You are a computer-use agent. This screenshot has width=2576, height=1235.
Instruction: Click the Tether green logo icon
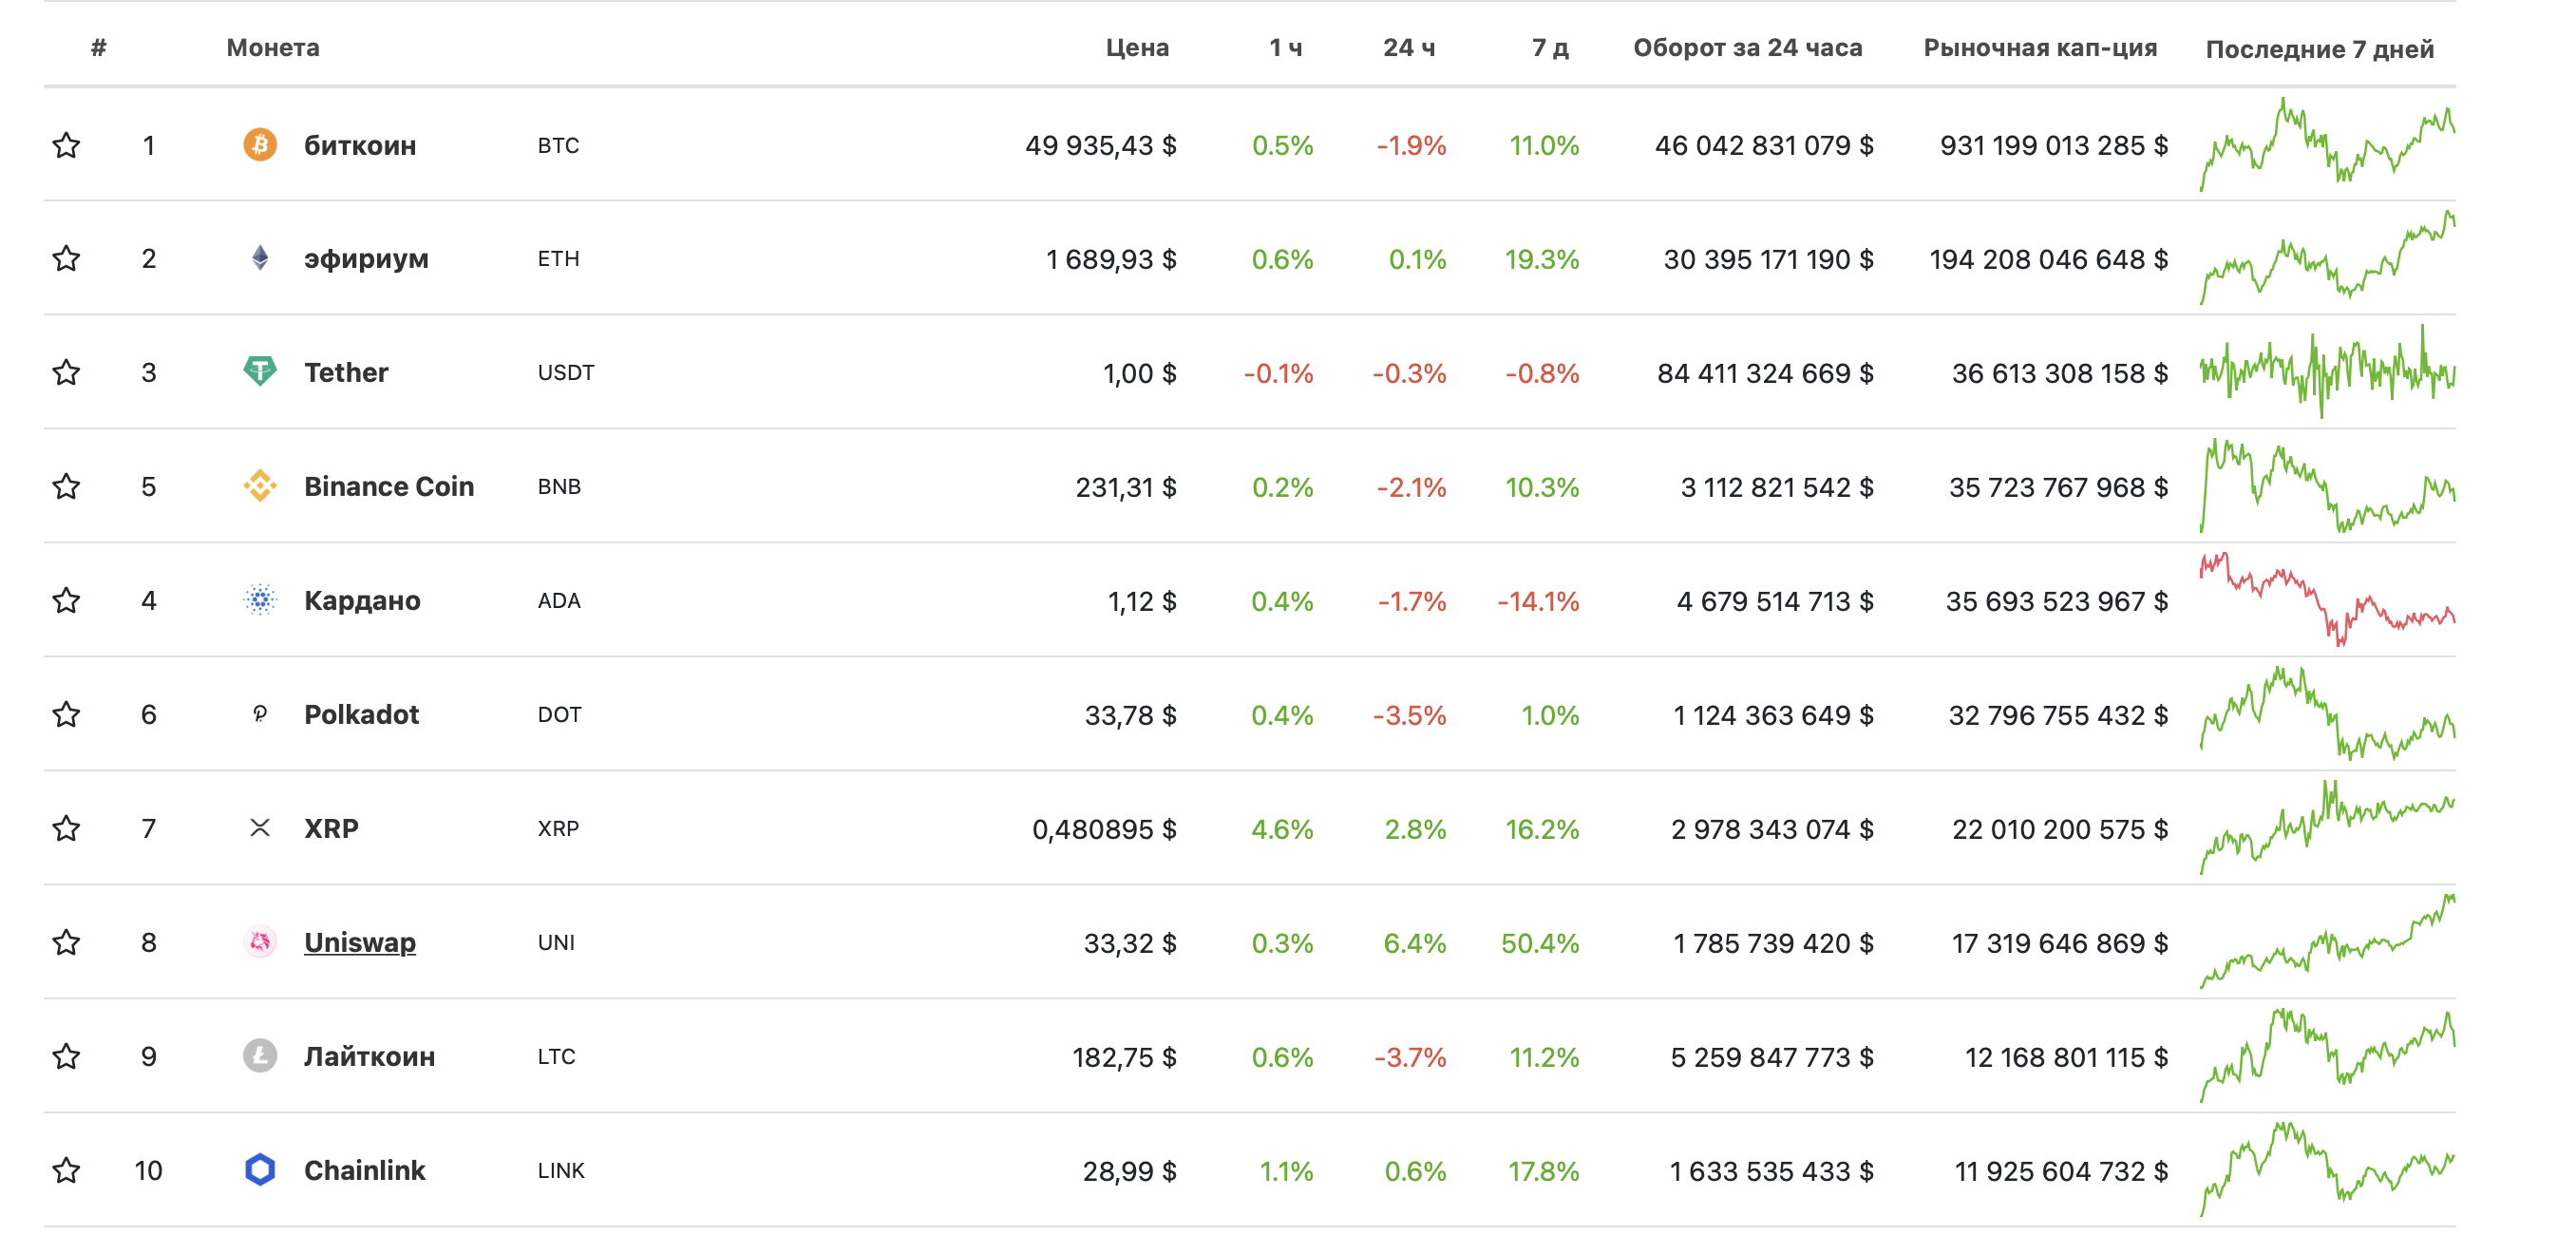coord(260,372)
